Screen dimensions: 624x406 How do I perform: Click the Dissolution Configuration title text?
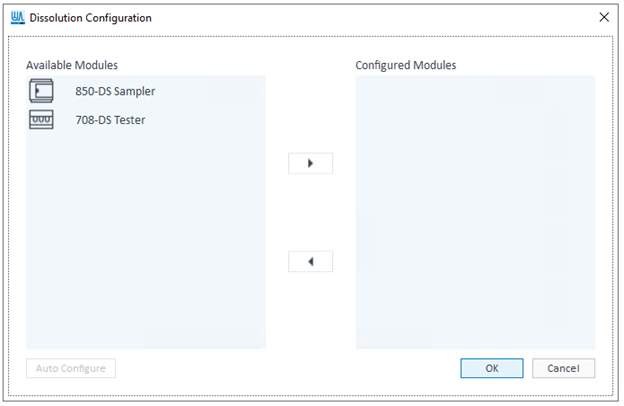[x=91, y=17]
